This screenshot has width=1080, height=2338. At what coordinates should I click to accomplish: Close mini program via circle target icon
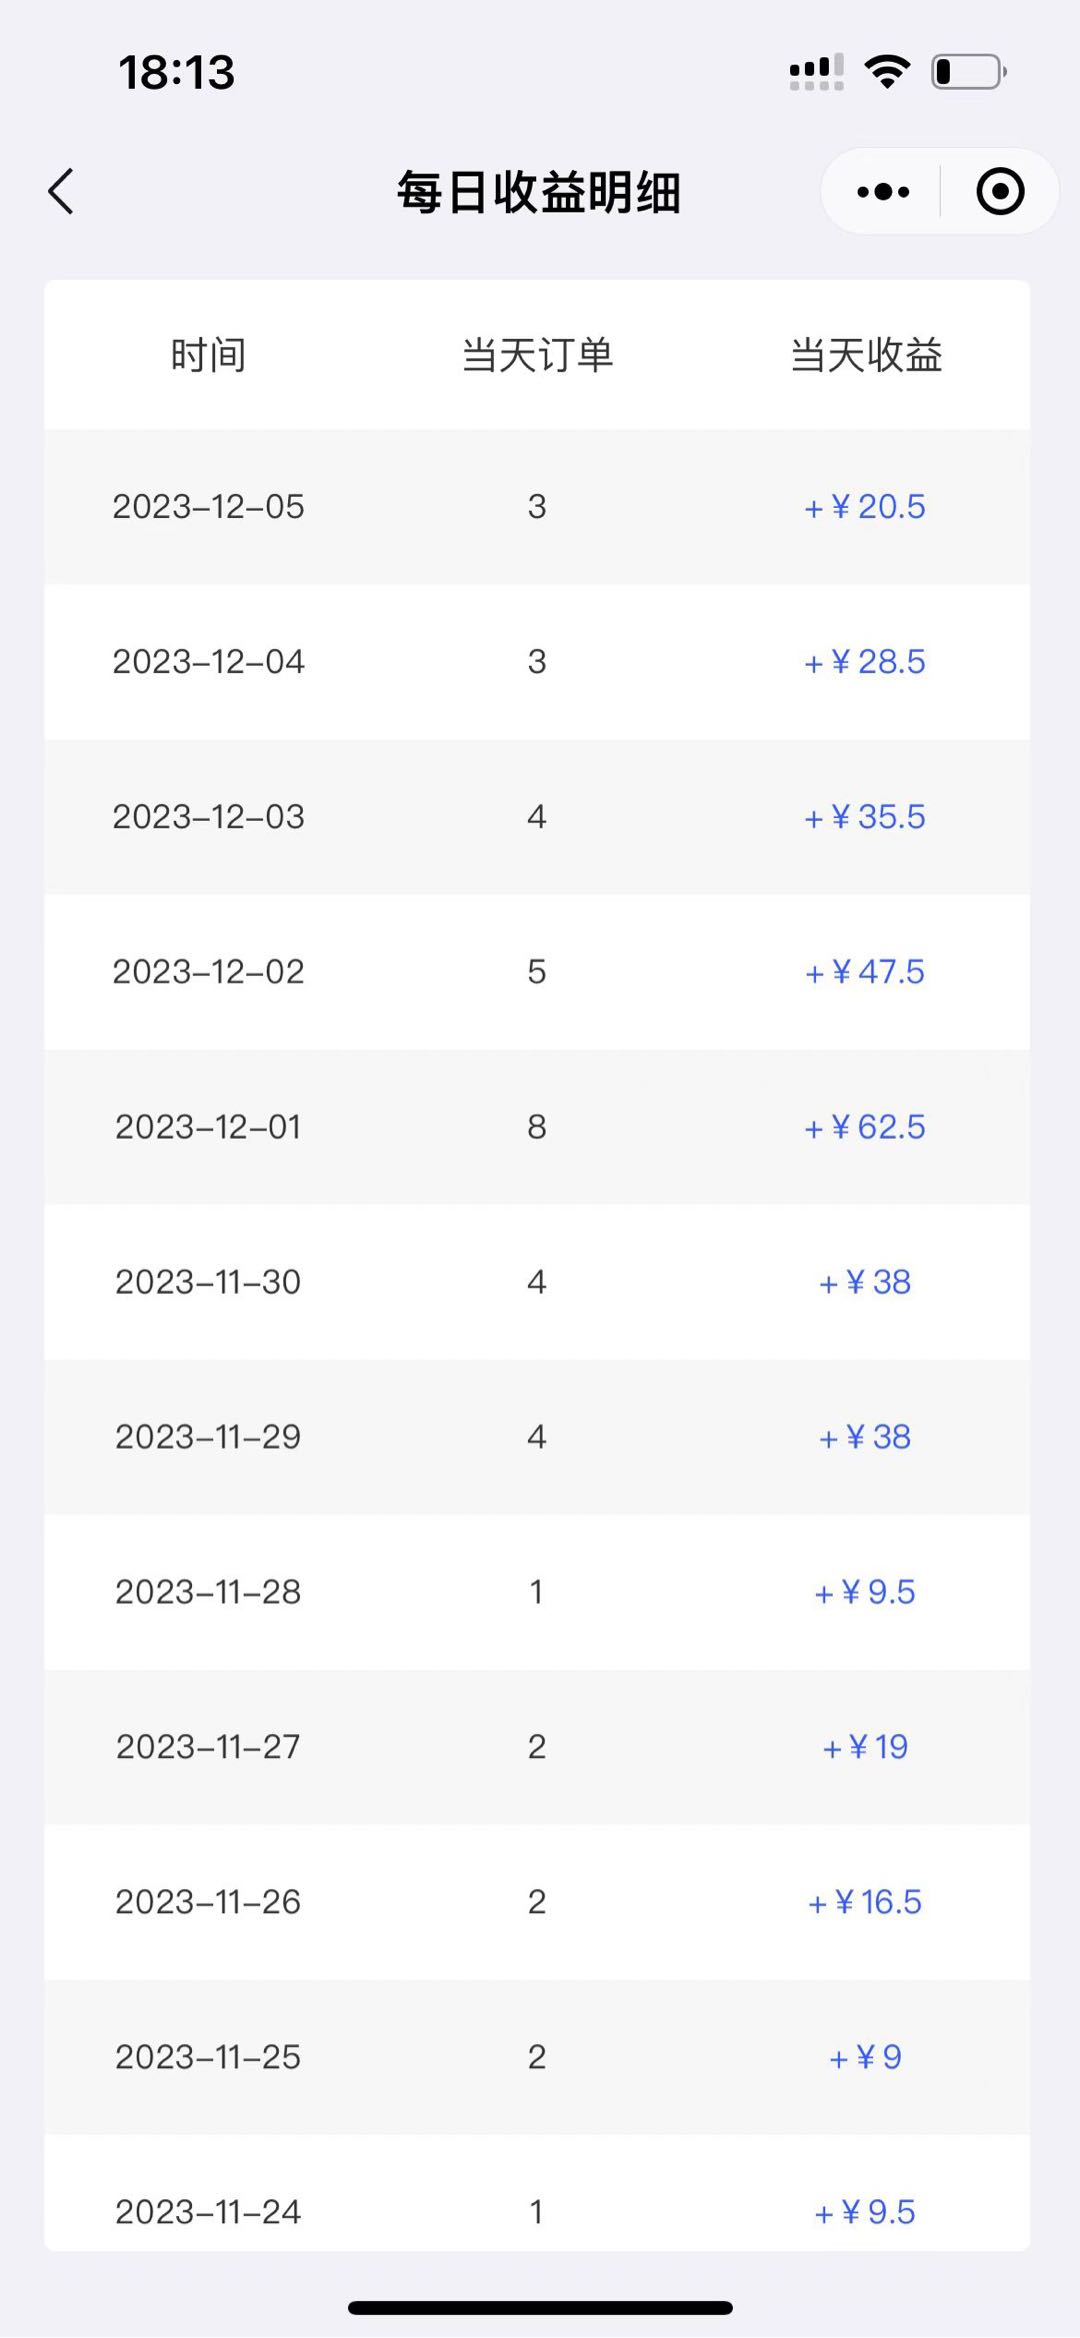click(x=1000, y=191)
